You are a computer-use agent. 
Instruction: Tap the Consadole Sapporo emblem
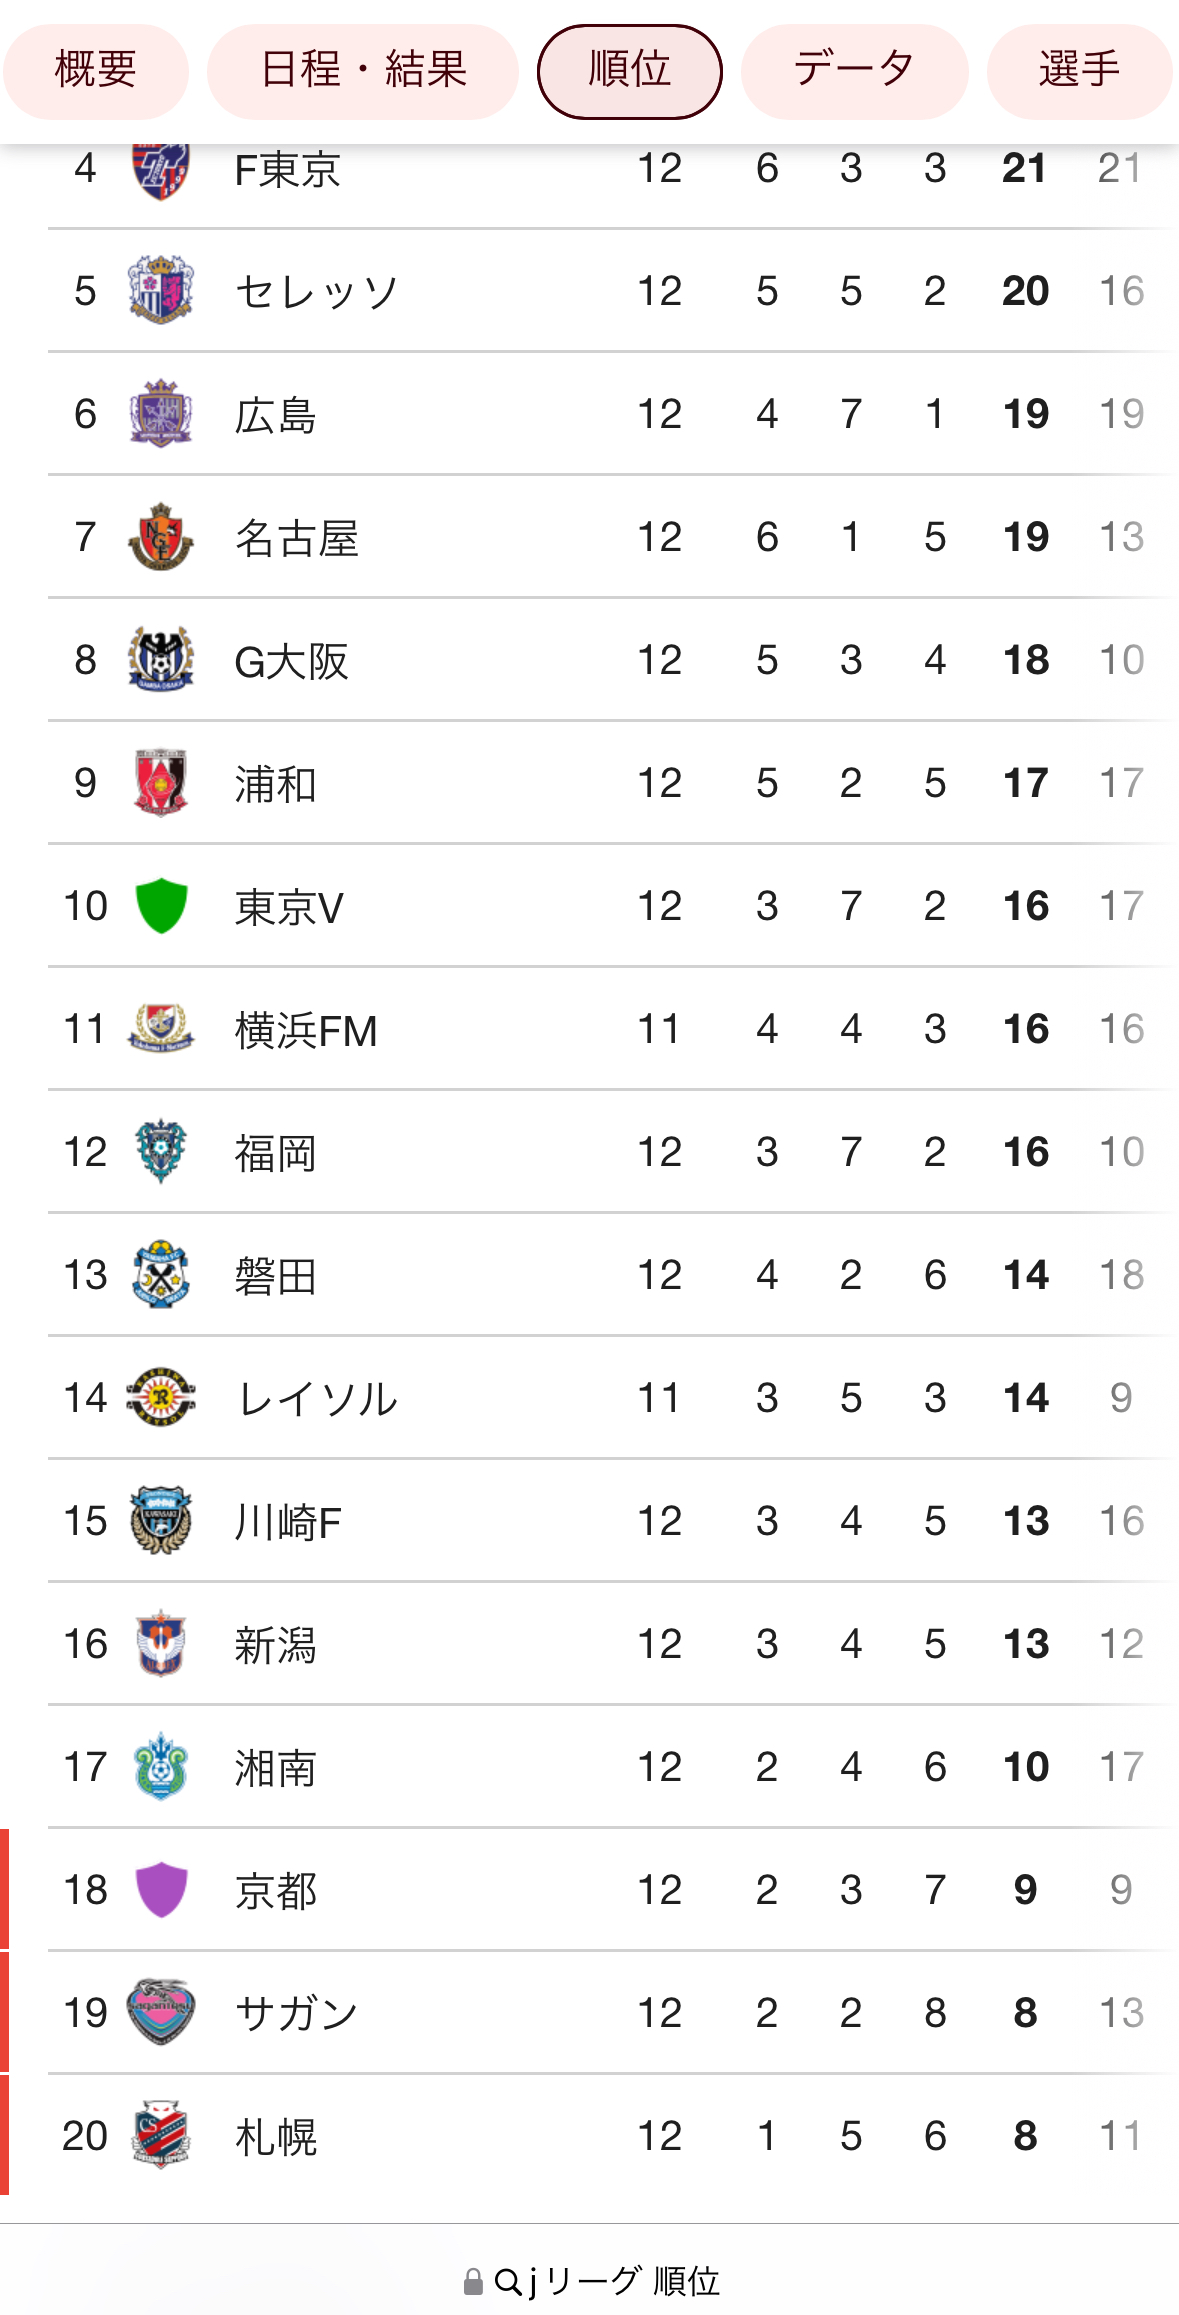[x=160, y=2135]
